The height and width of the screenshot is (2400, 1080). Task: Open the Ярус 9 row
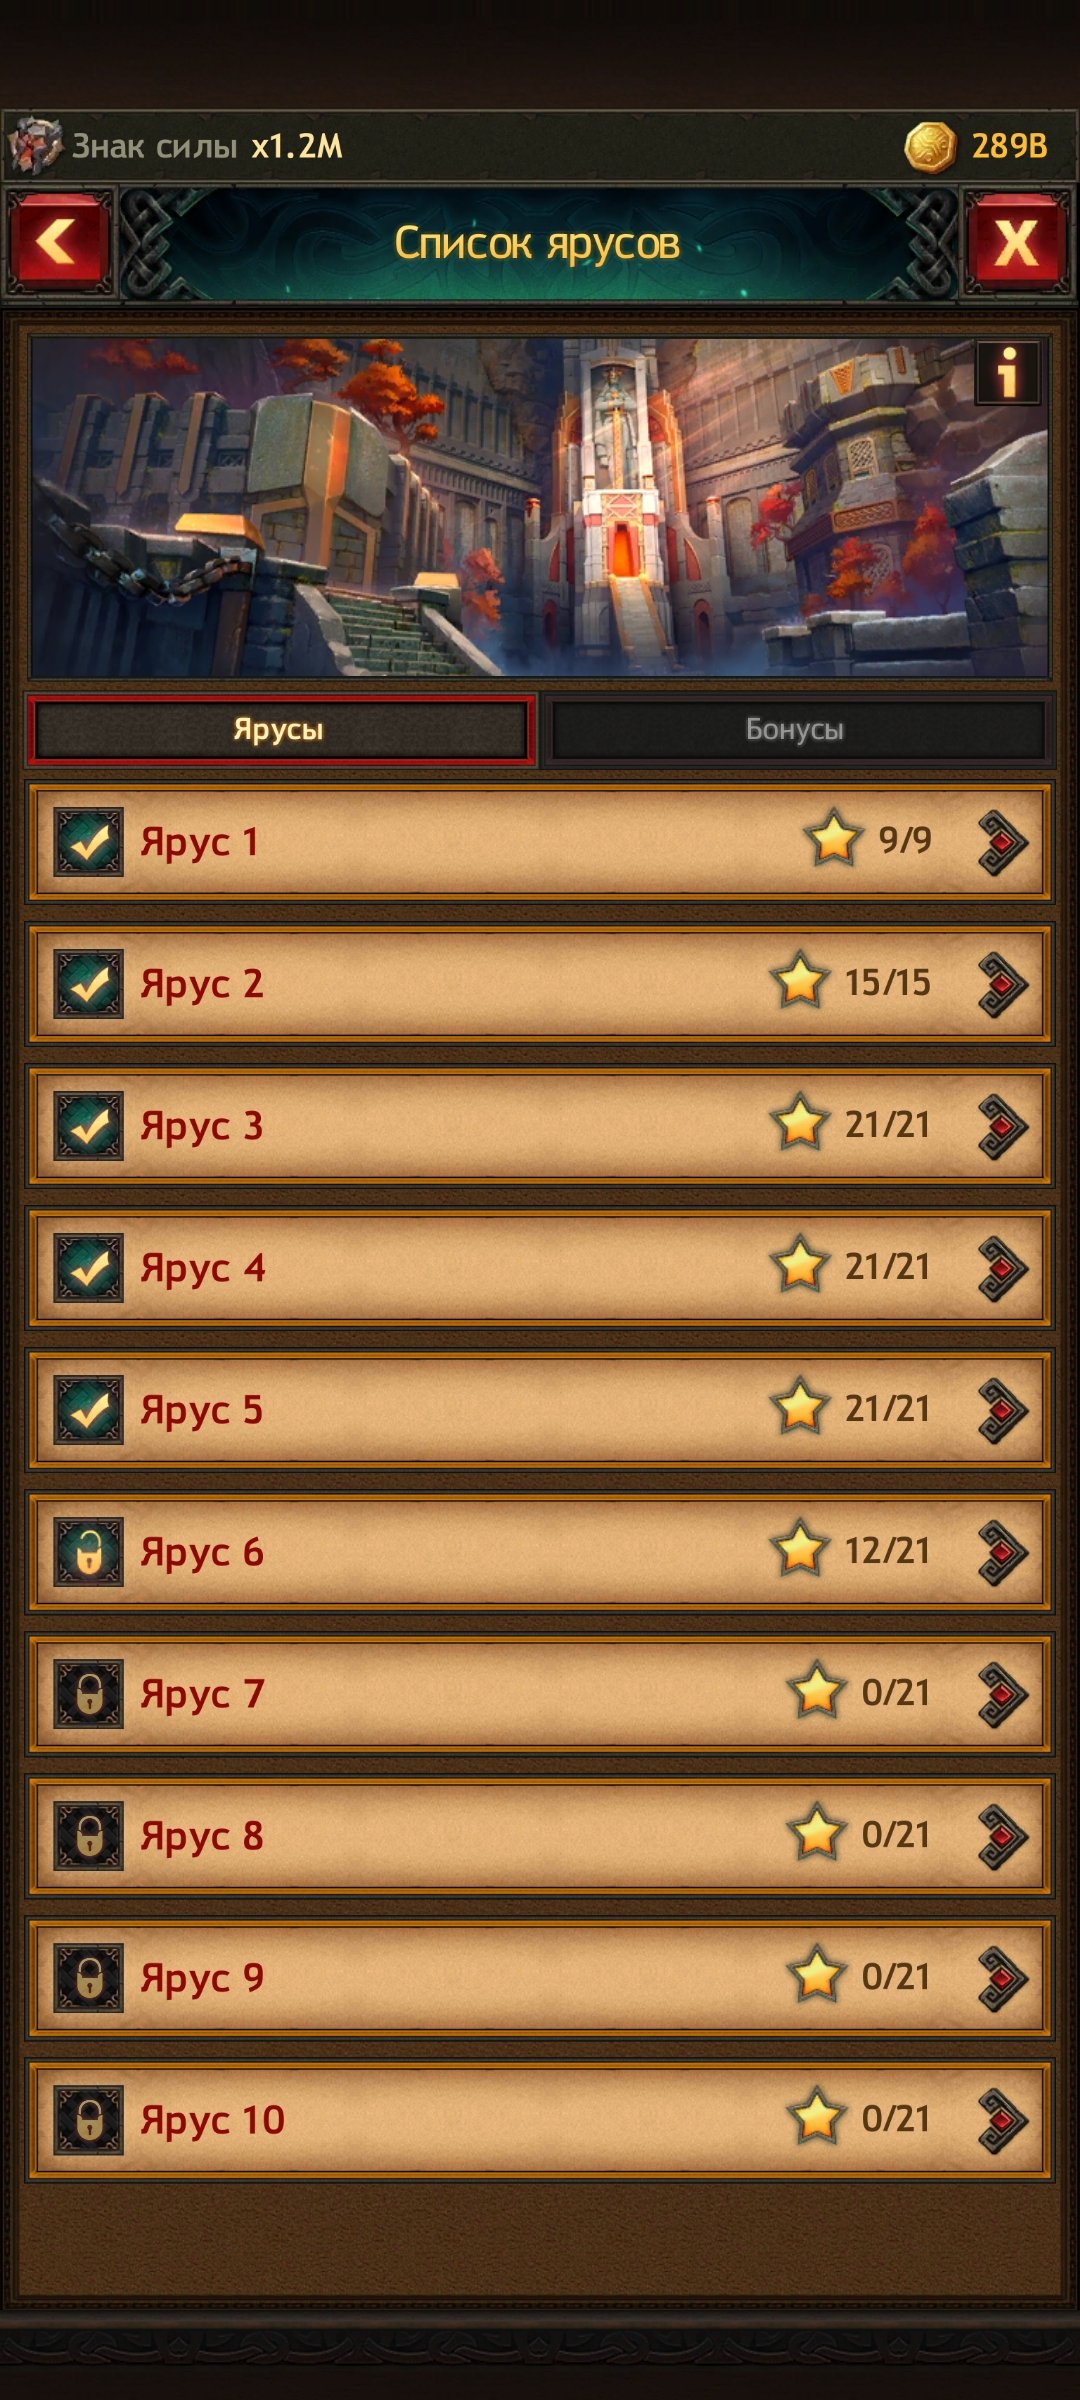pos(540,1978)
